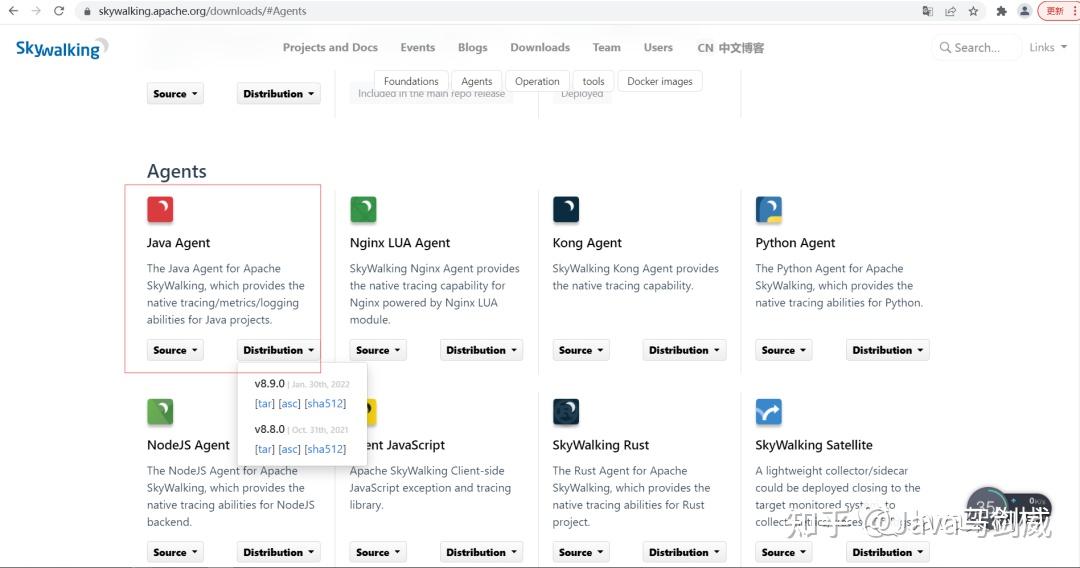Open the browser extensions puzzle icon

click(x=1001, y=11)
